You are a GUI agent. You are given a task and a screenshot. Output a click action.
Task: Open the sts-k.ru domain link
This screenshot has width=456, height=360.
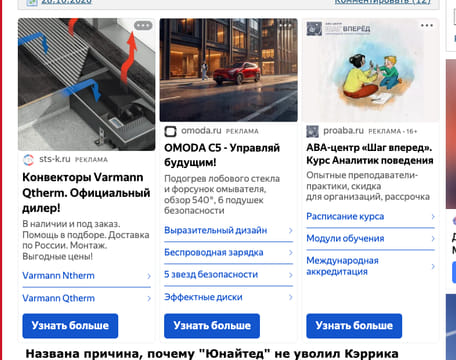[55, 159]
